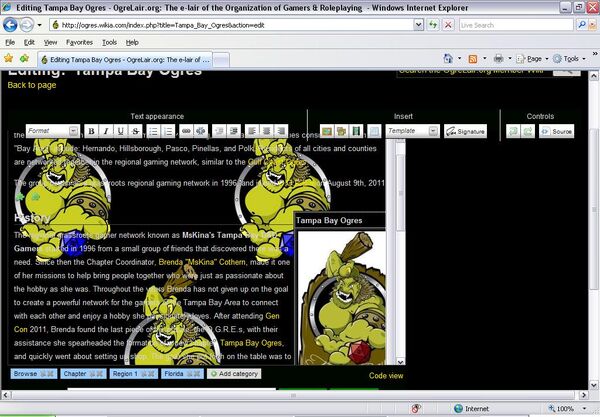Click the Undo icon under Controls
This screenshot has height=417, width=600.
click(513, 131)
